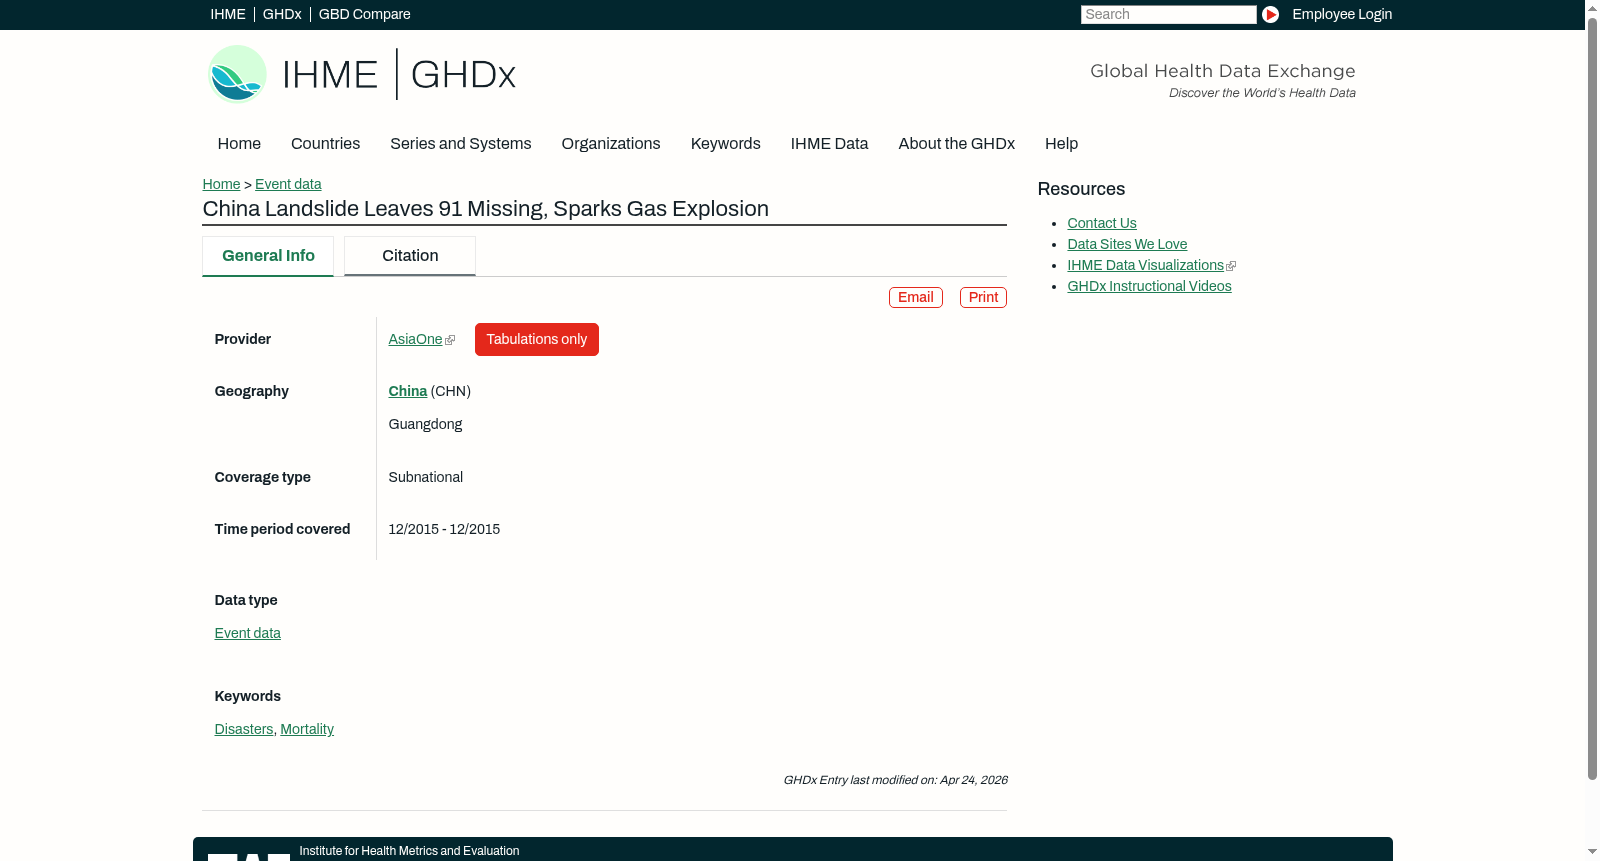Focus the Search input field
This screenshot has height=861, width=1600.
click(x=1168, y=14)
